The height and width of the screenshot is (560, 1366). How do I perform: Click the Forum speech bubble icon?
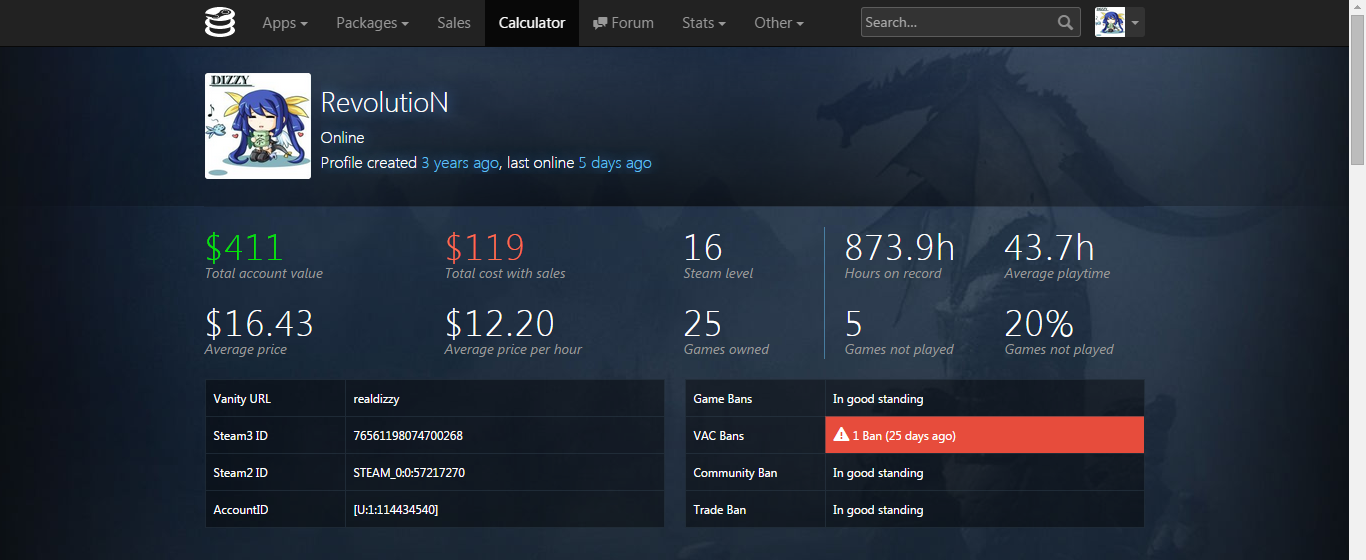tap(600, 22)
